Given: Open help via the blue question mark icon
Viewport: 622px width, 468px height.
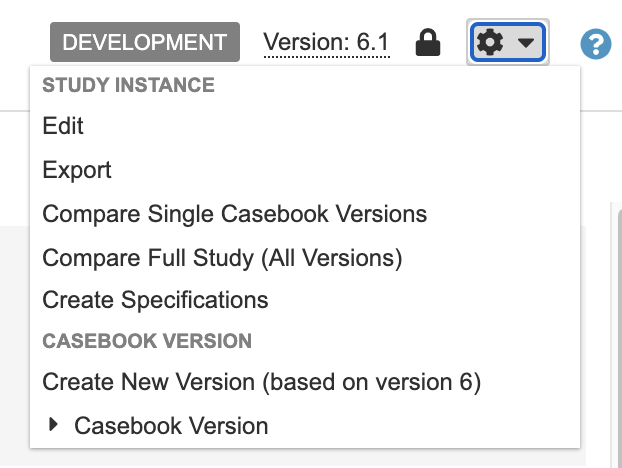Looking at the screenshot, I should click(x=596, y=44).
